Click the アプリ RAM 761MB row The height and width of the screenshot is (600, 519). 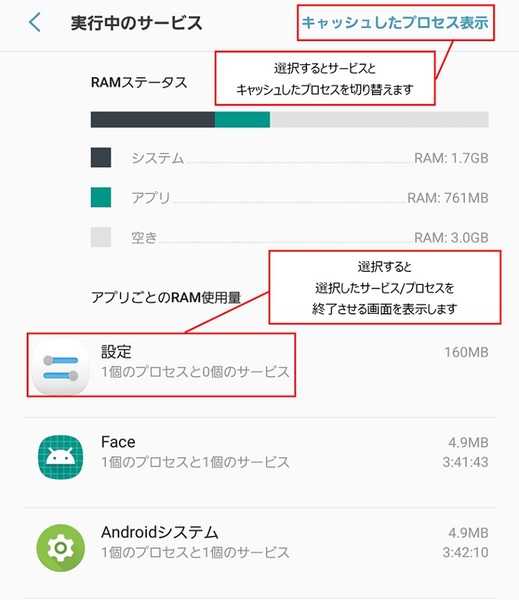point(289,197)
